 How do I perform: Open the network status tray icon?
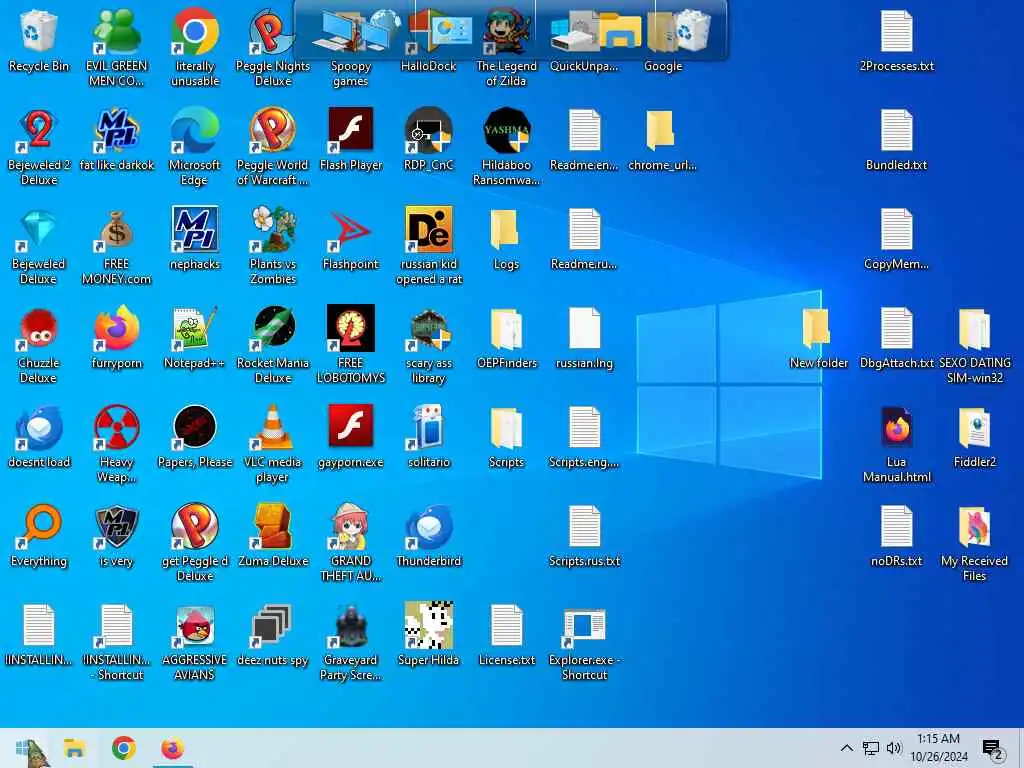[871, 748]
